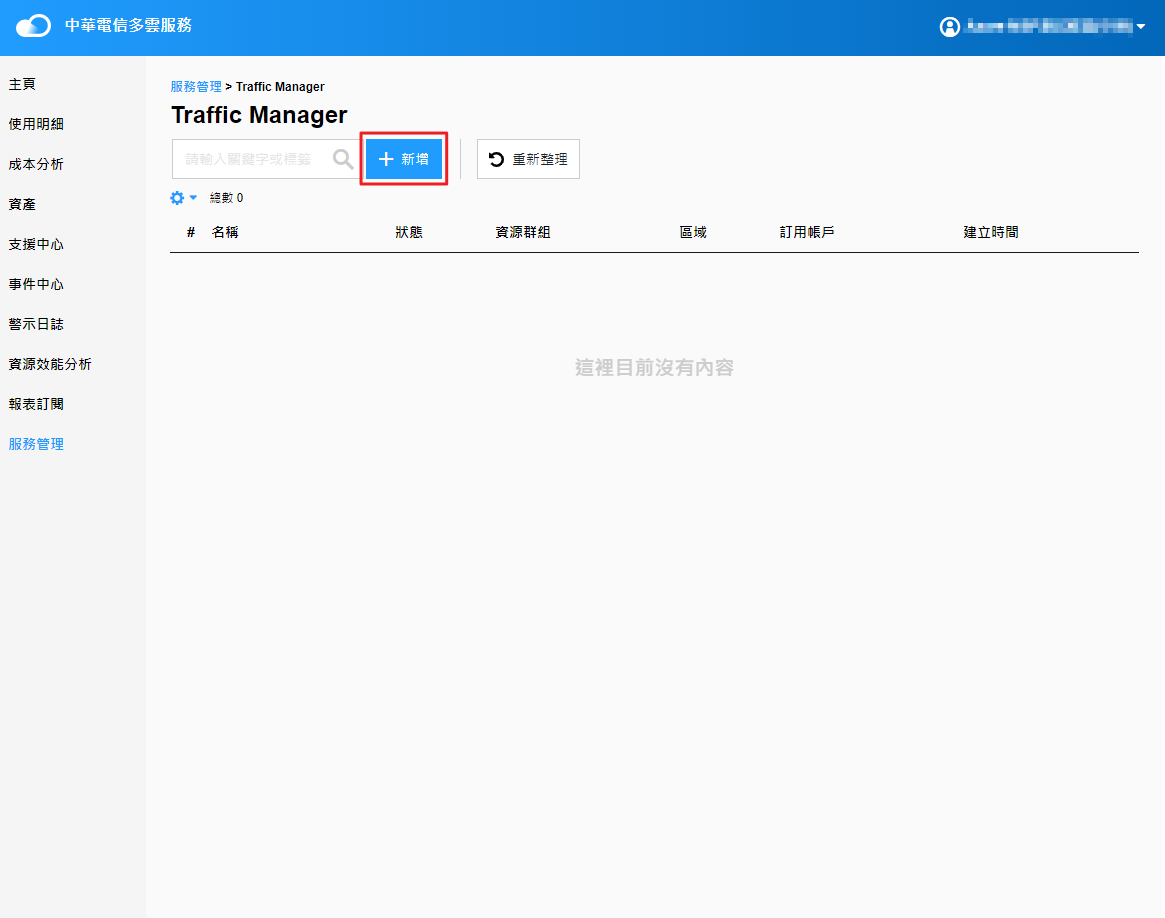The height and width of the screenshot is (918, 1165).
Task: Click the cloud logo icon in header
Action: [x=33, y=26]
